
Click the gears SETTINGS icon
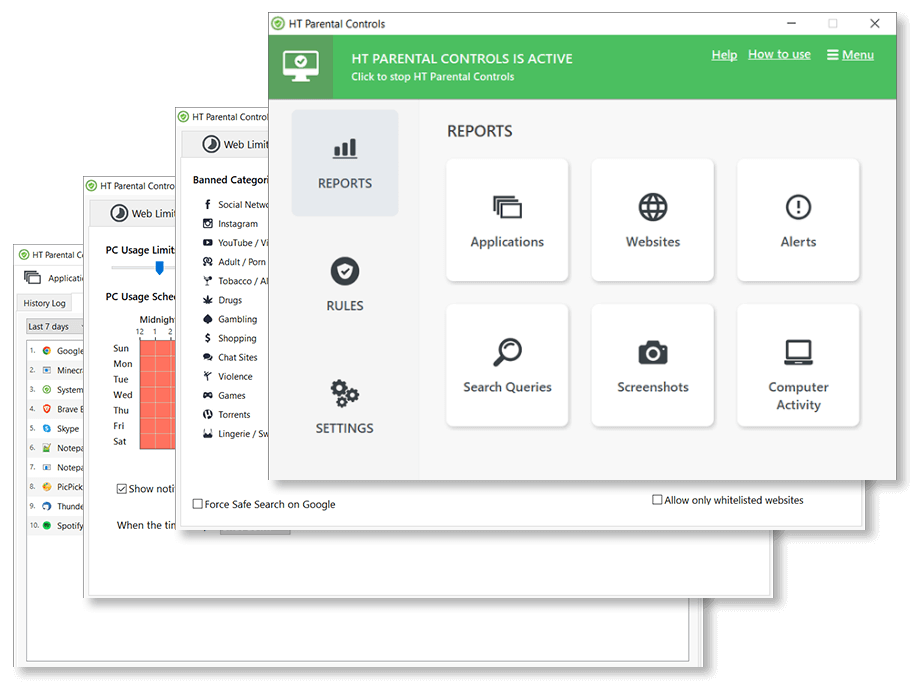pos(345,394)
